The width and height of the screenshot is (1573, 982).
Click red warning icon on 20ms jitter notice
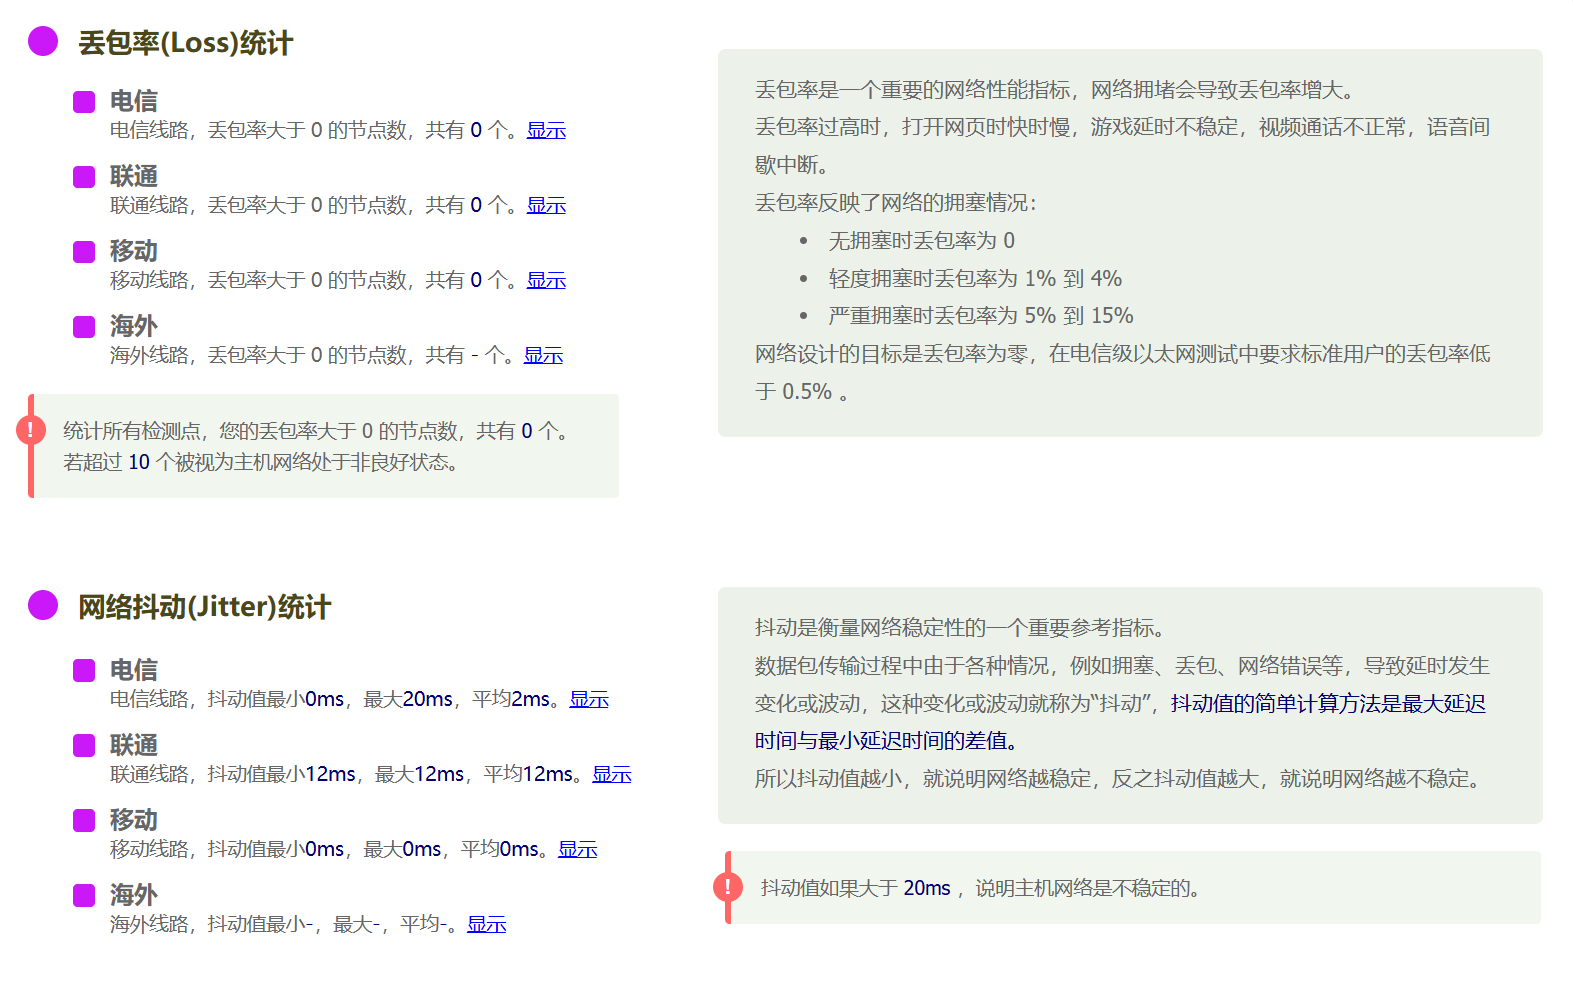pyautogui.click(x=728, y=887)
